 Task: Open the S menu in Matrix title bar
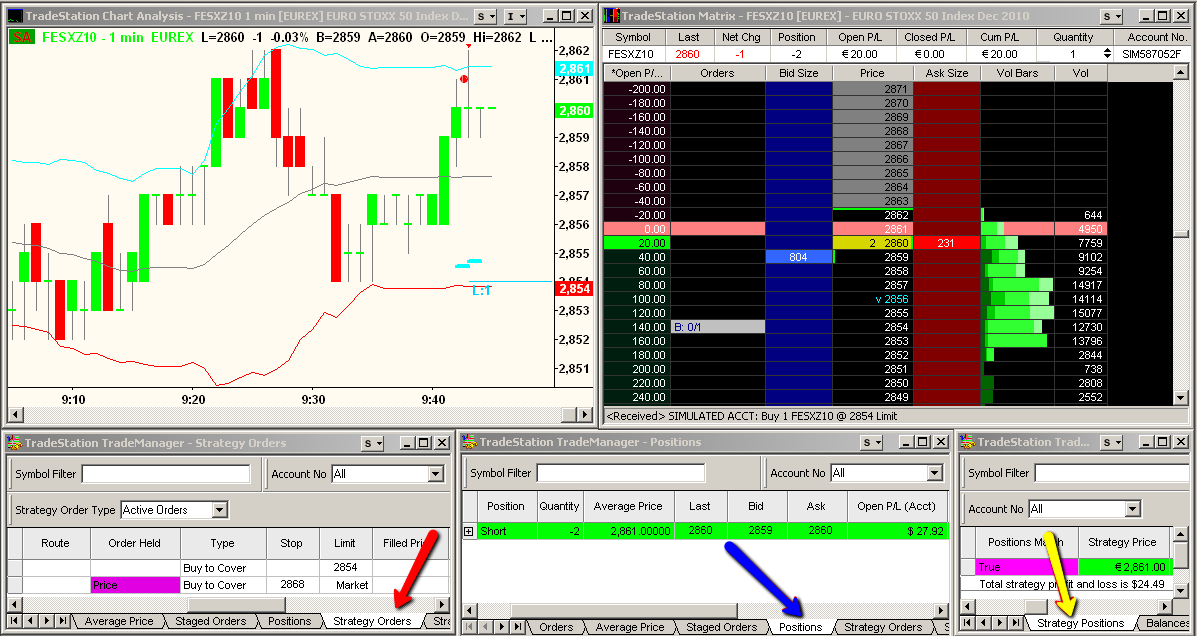click(x=1112, y=15)
